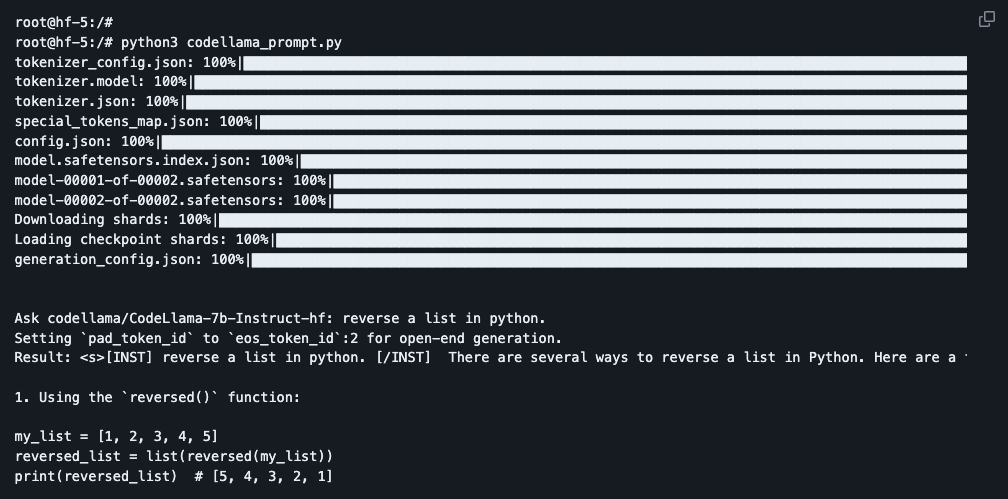Click the model.safetensors.index.json progress bar
Screen dimensions: 1008x499
click(x=634, y=161)
